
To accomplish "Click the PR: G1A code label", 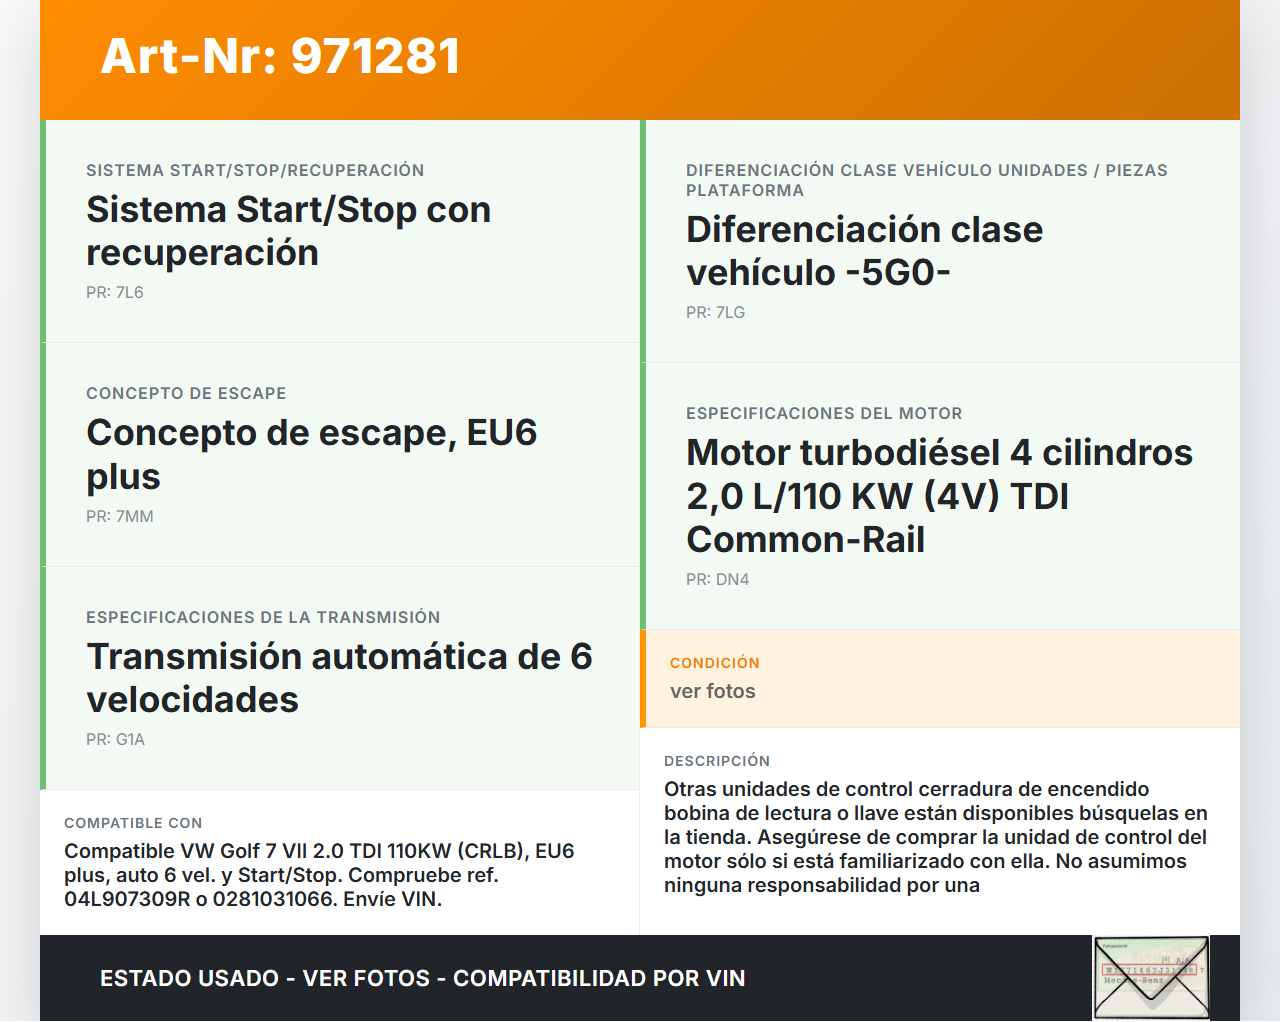I will click(116, 740).
